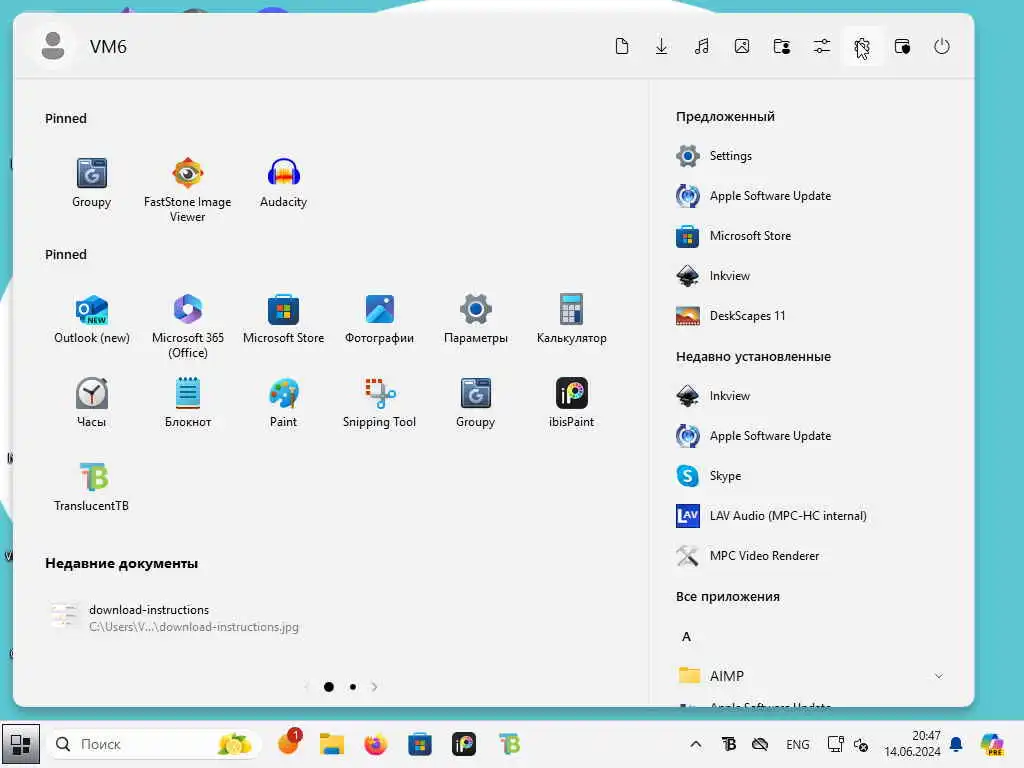Open the Параметры app

tap(475, 319)
